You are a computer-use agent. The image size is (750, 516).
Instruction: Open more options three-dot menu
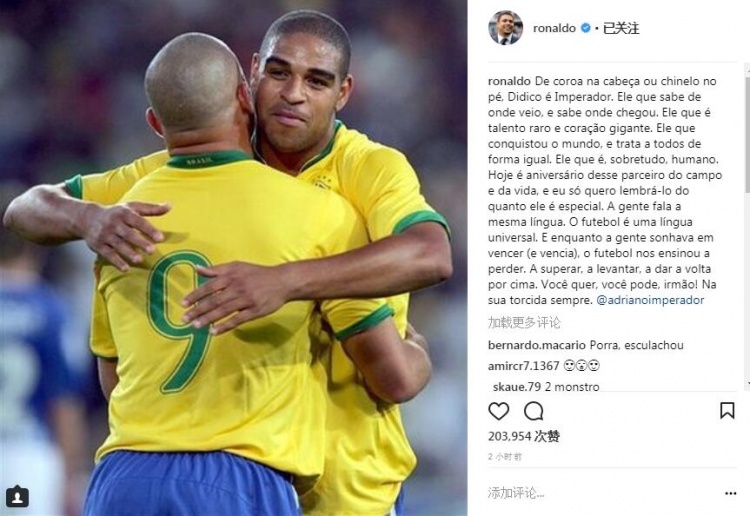click(x=730, y=494)
